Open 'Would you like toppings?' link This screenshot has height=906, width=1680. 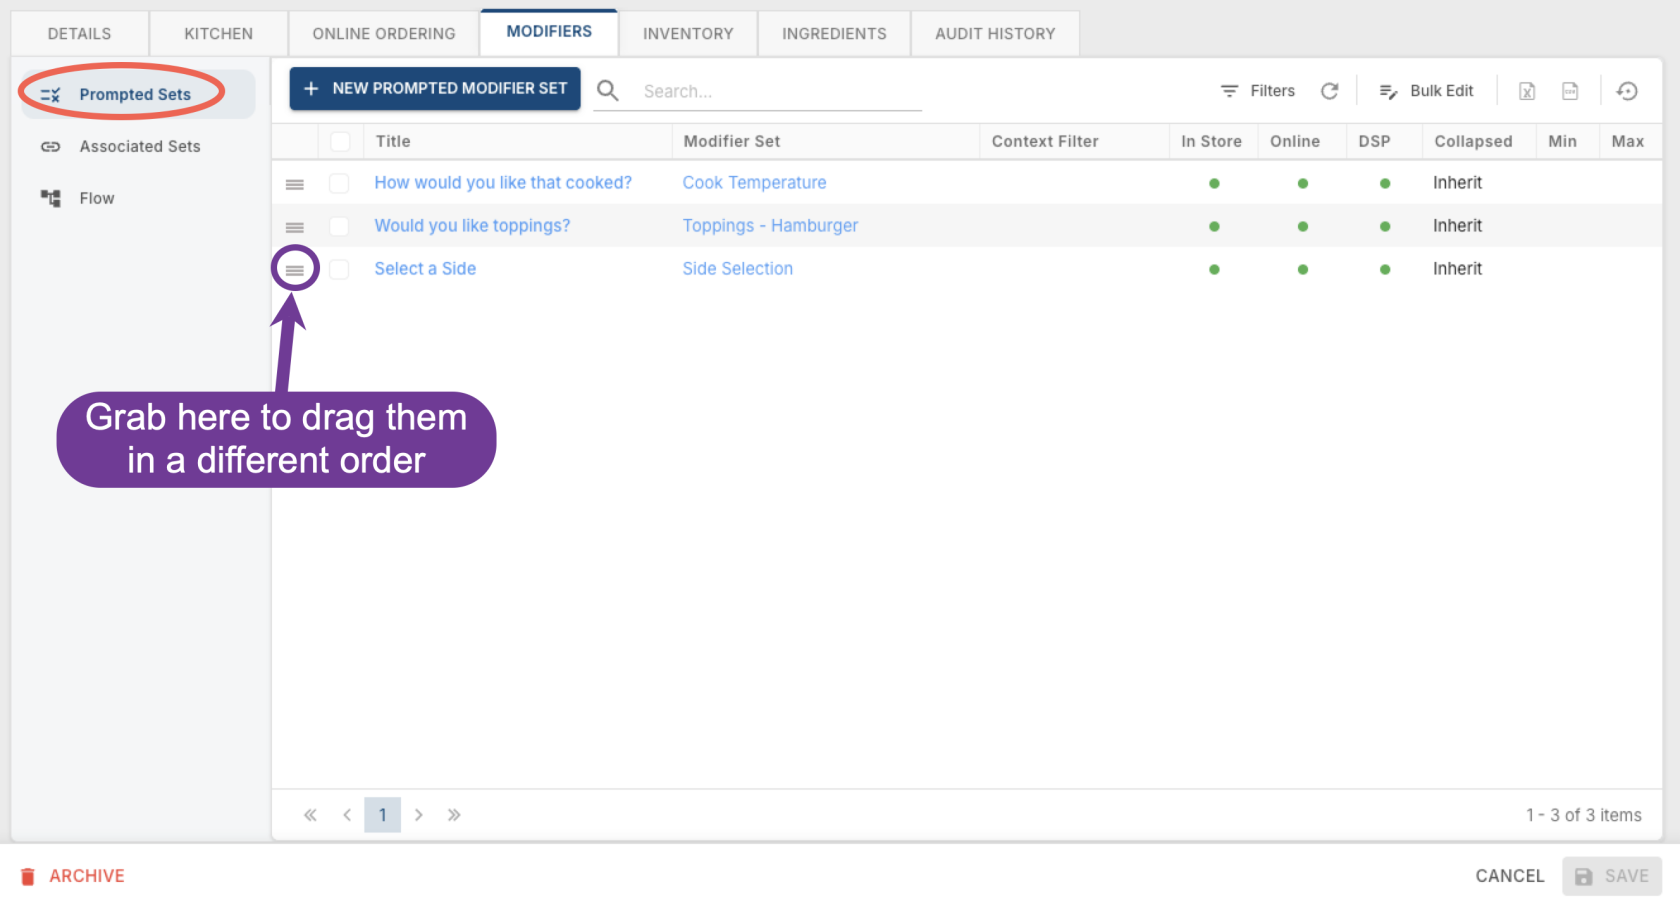(472, 226)
